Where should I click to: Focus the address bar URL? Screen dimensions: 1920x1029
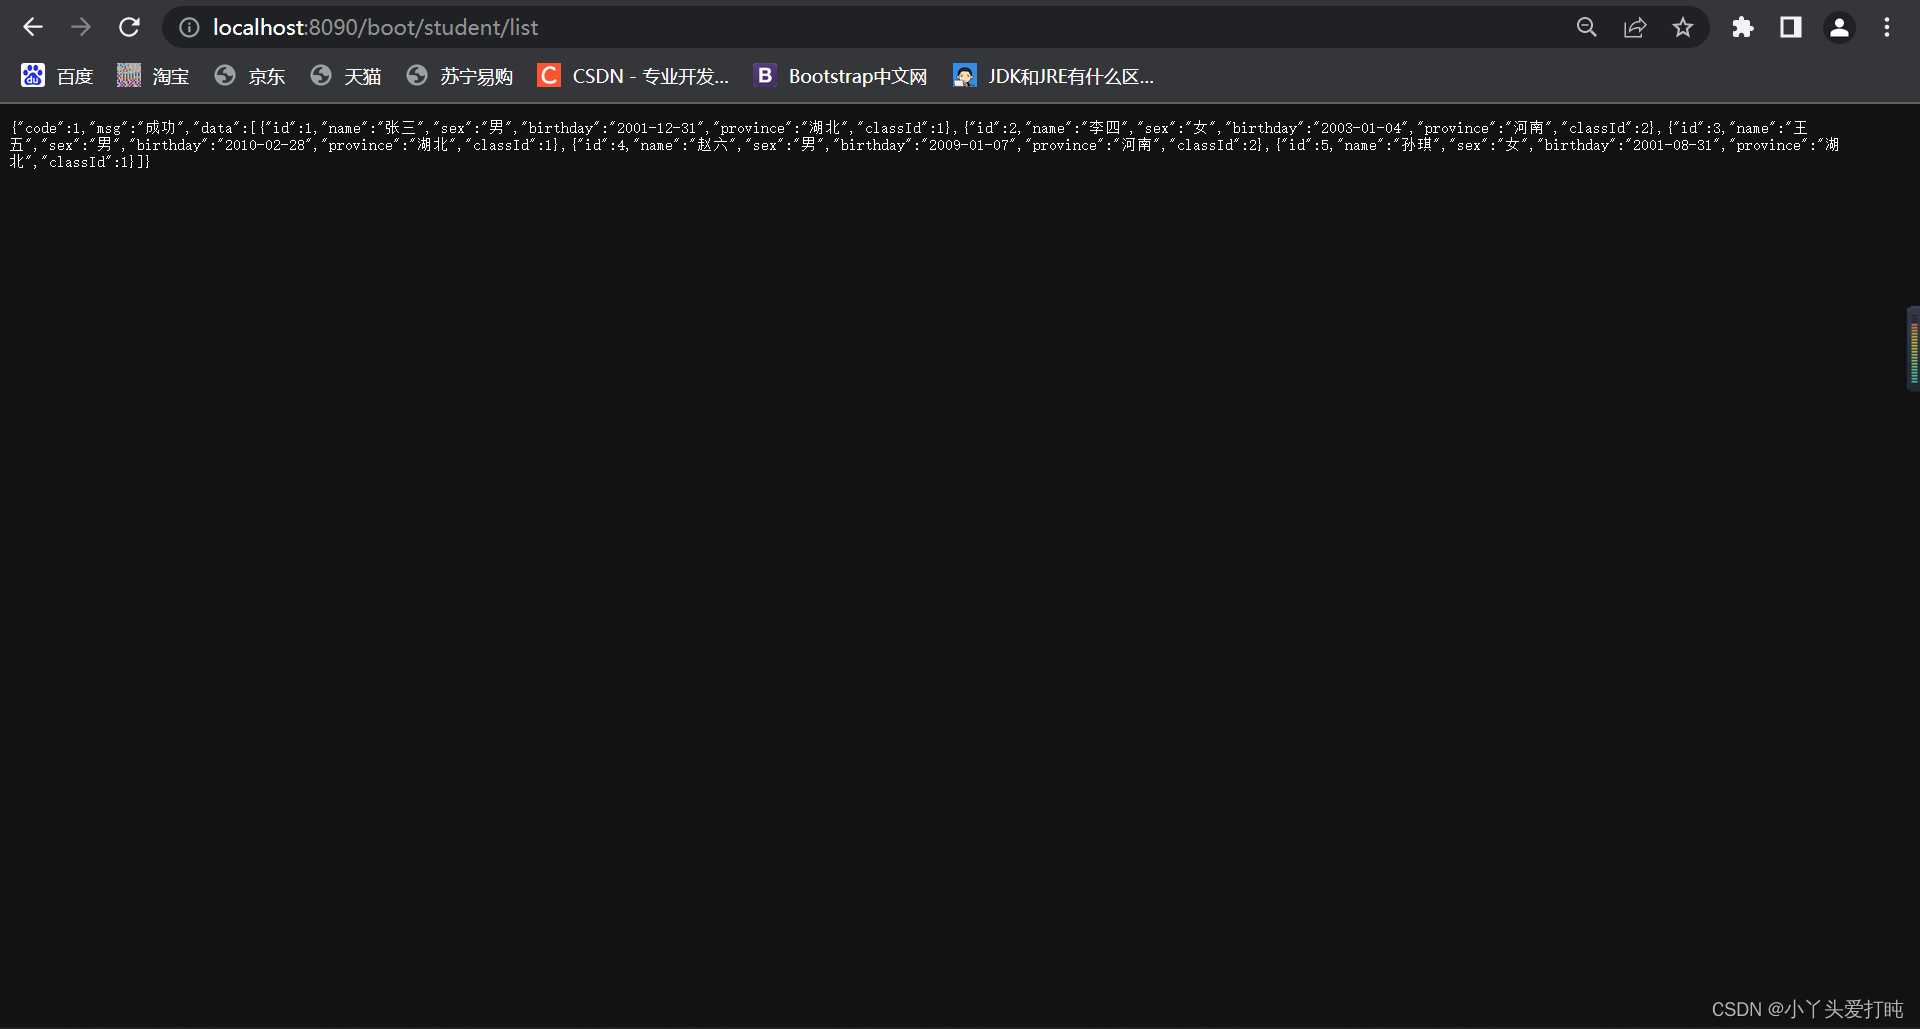(375, 28)
